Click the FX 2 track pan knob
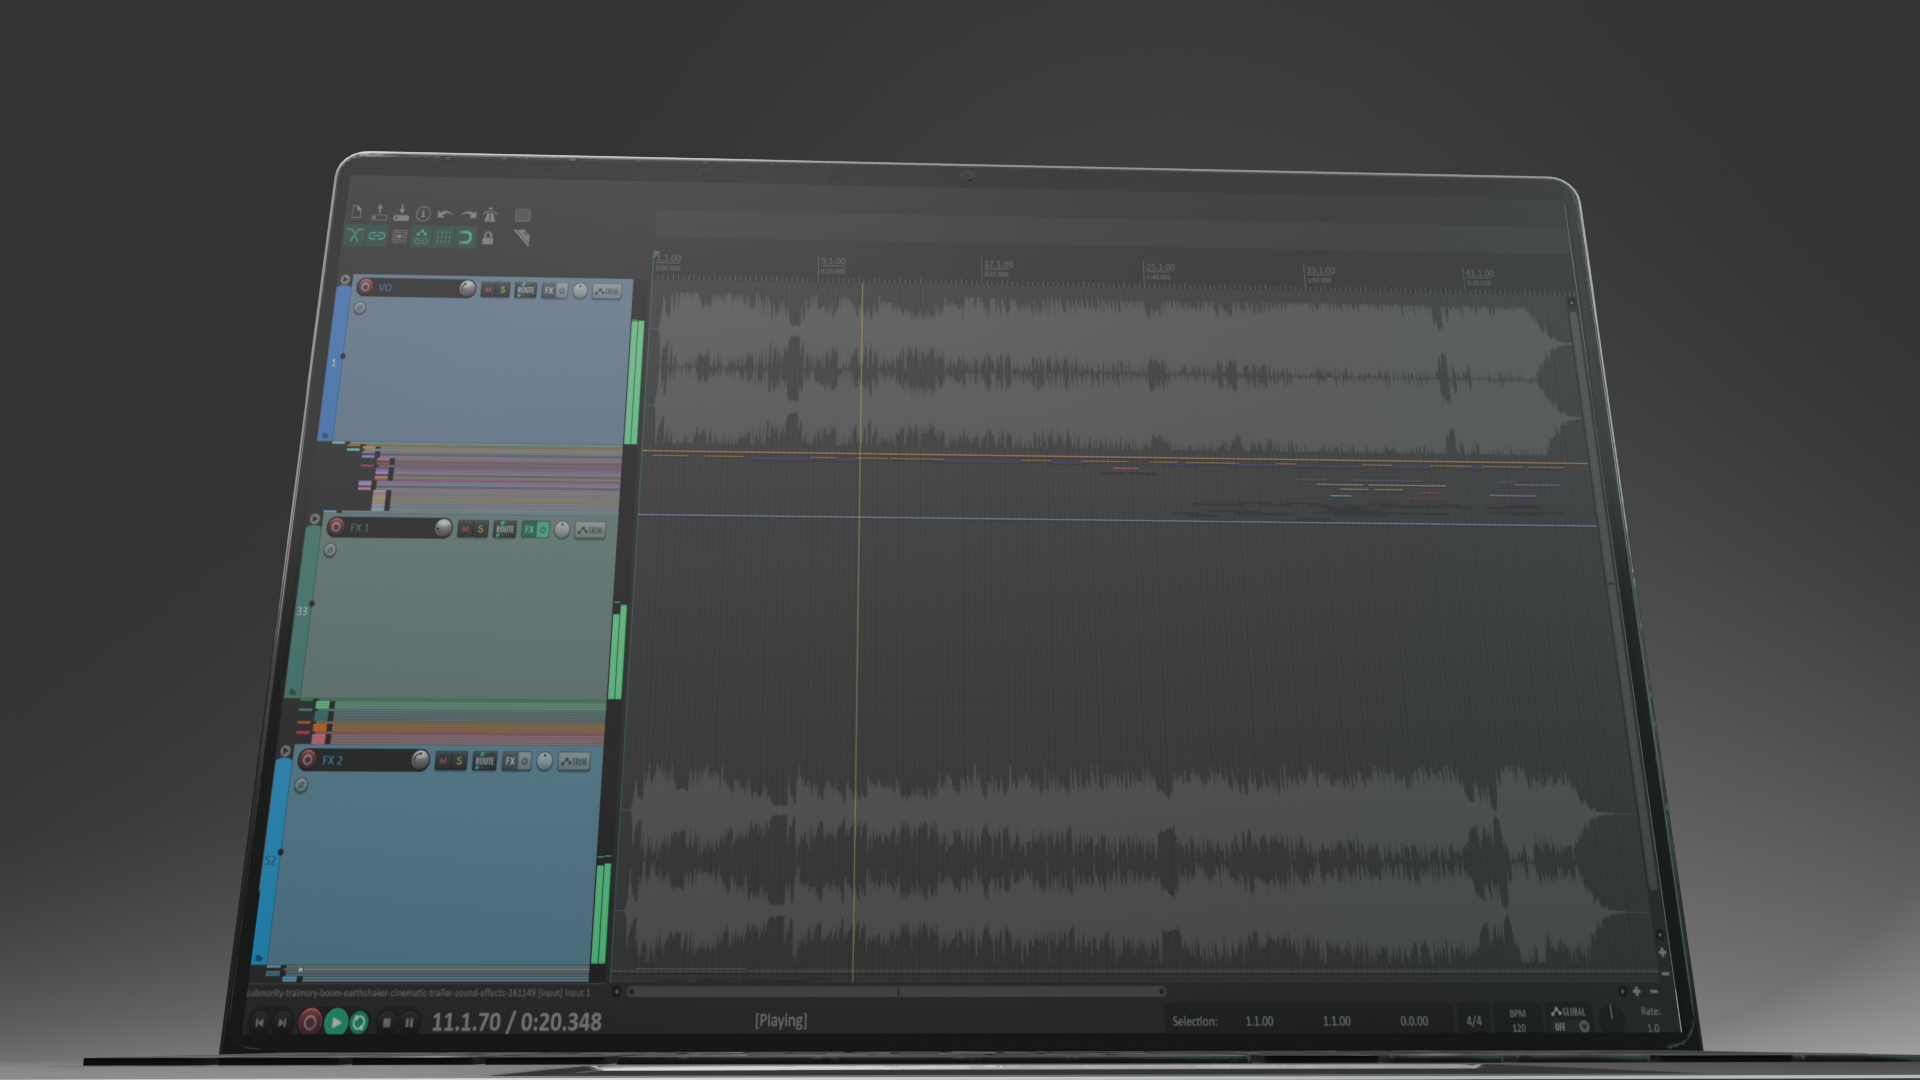The width and height of the screenshot is (1920, 1080). 544,762
